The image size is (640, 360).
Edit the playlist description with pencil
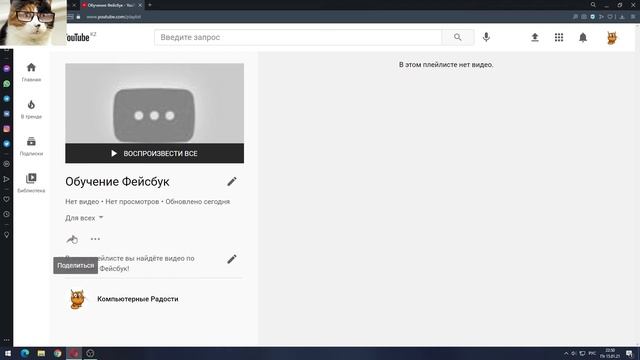[232, 259]
